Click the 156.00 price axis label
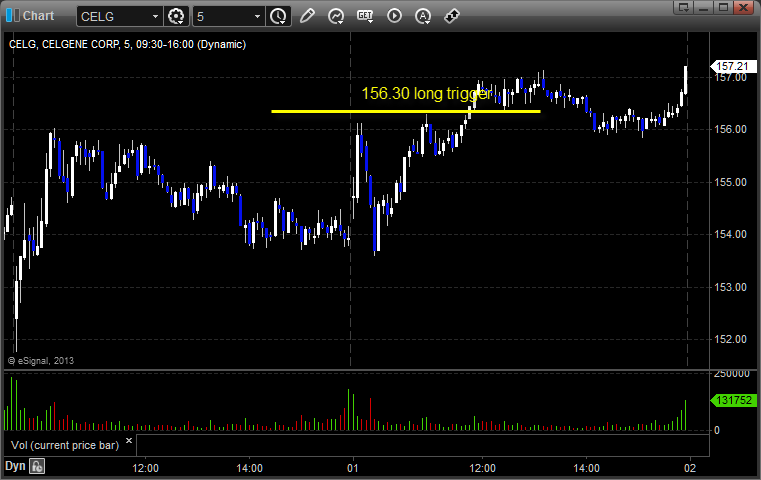Viewport: 761px width, 480px height. pyautogui.click(x=730, y=129)
